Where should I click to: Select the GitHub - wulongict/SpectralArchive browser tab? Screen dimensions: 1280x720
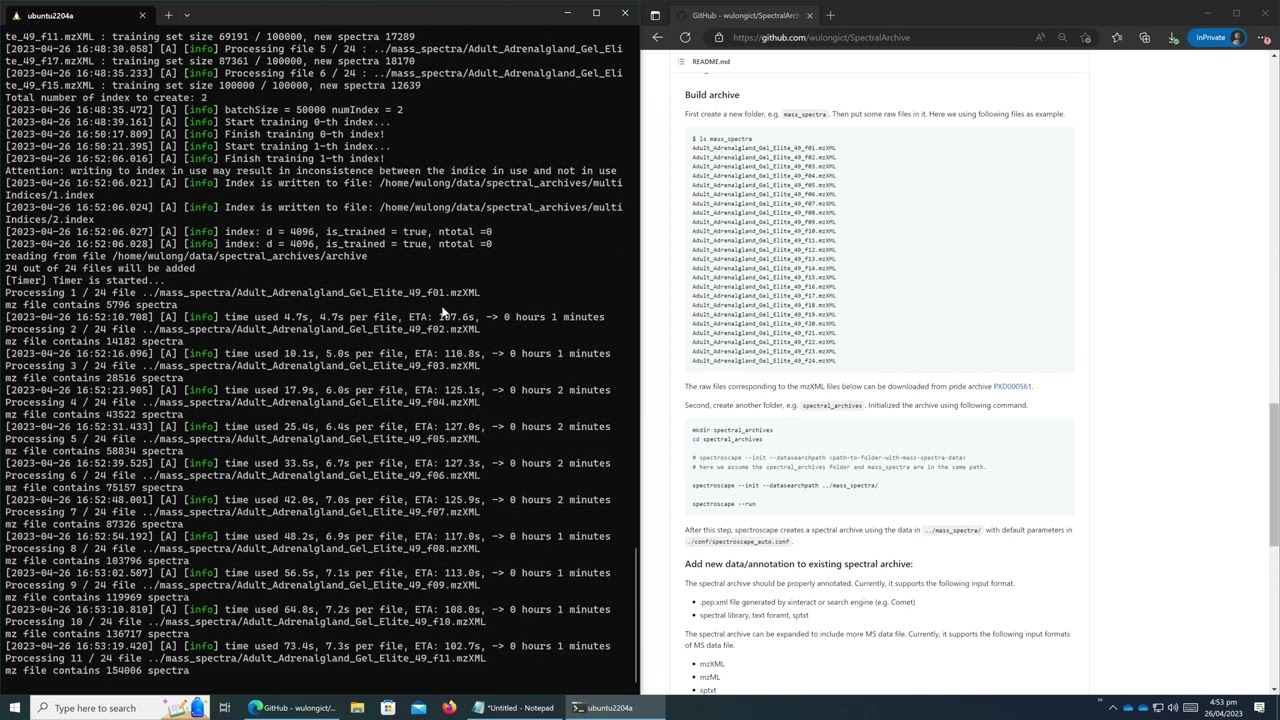pyautogui.click(x=745, y=15)
